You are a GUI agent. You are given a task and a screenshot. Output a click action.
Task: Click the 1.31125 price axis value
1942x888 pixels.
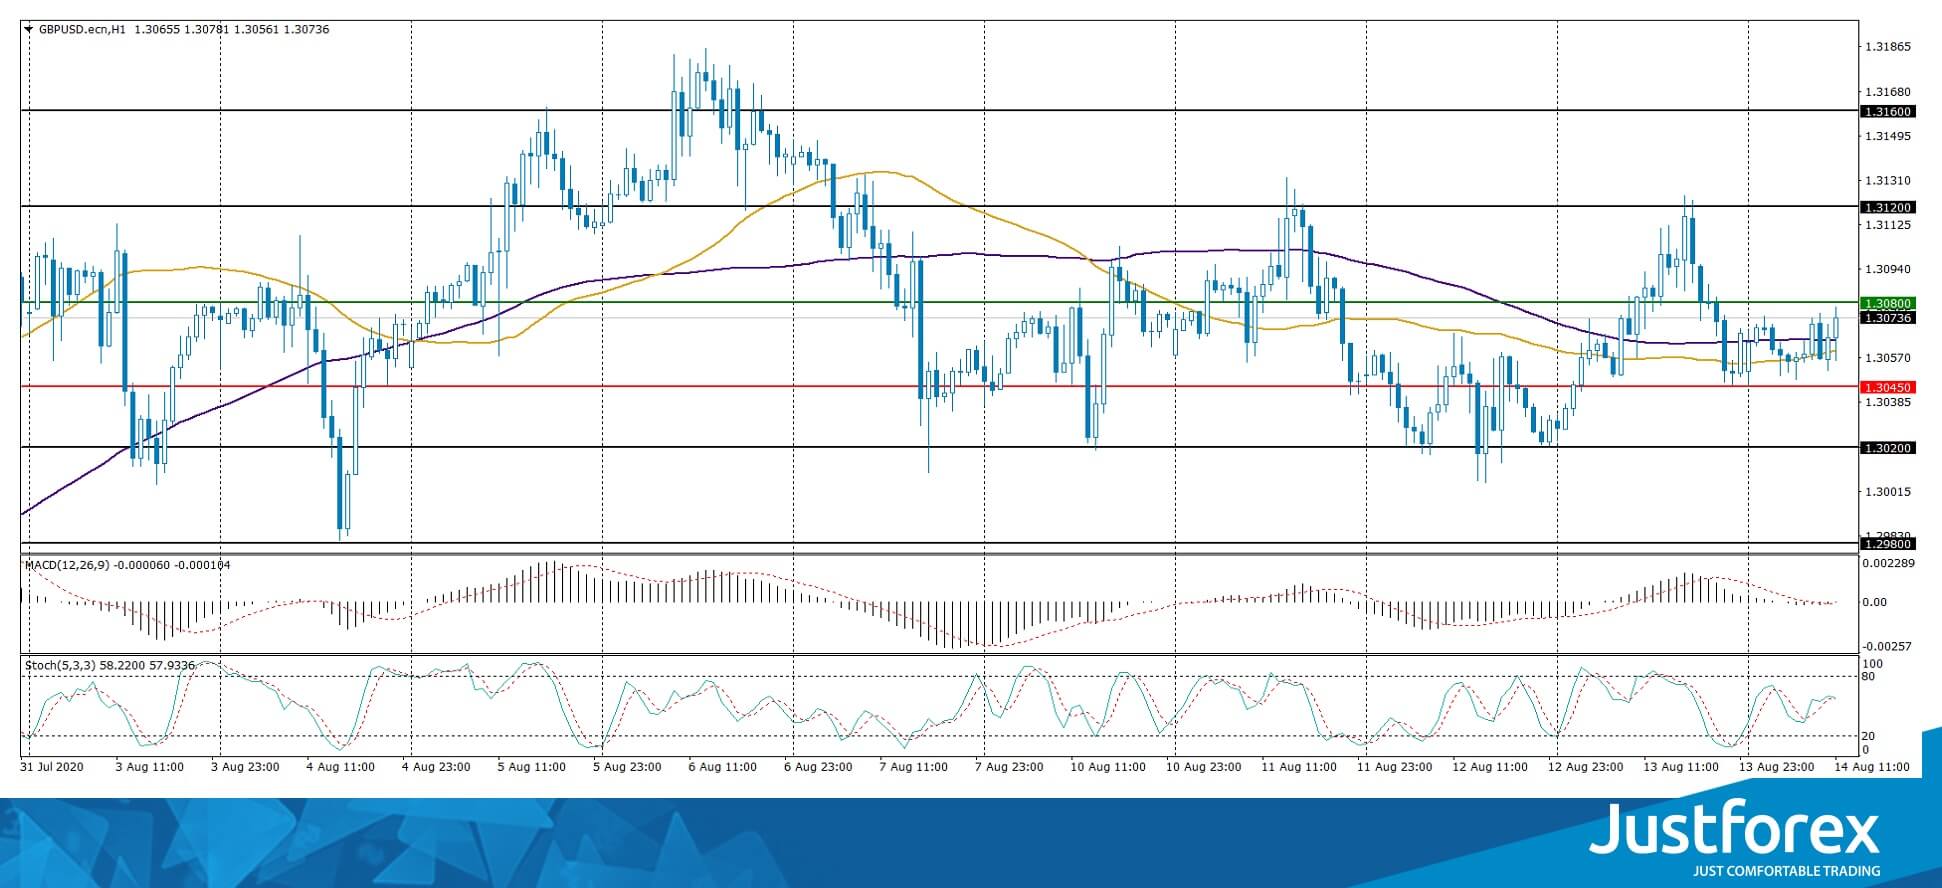[1888, 225]
